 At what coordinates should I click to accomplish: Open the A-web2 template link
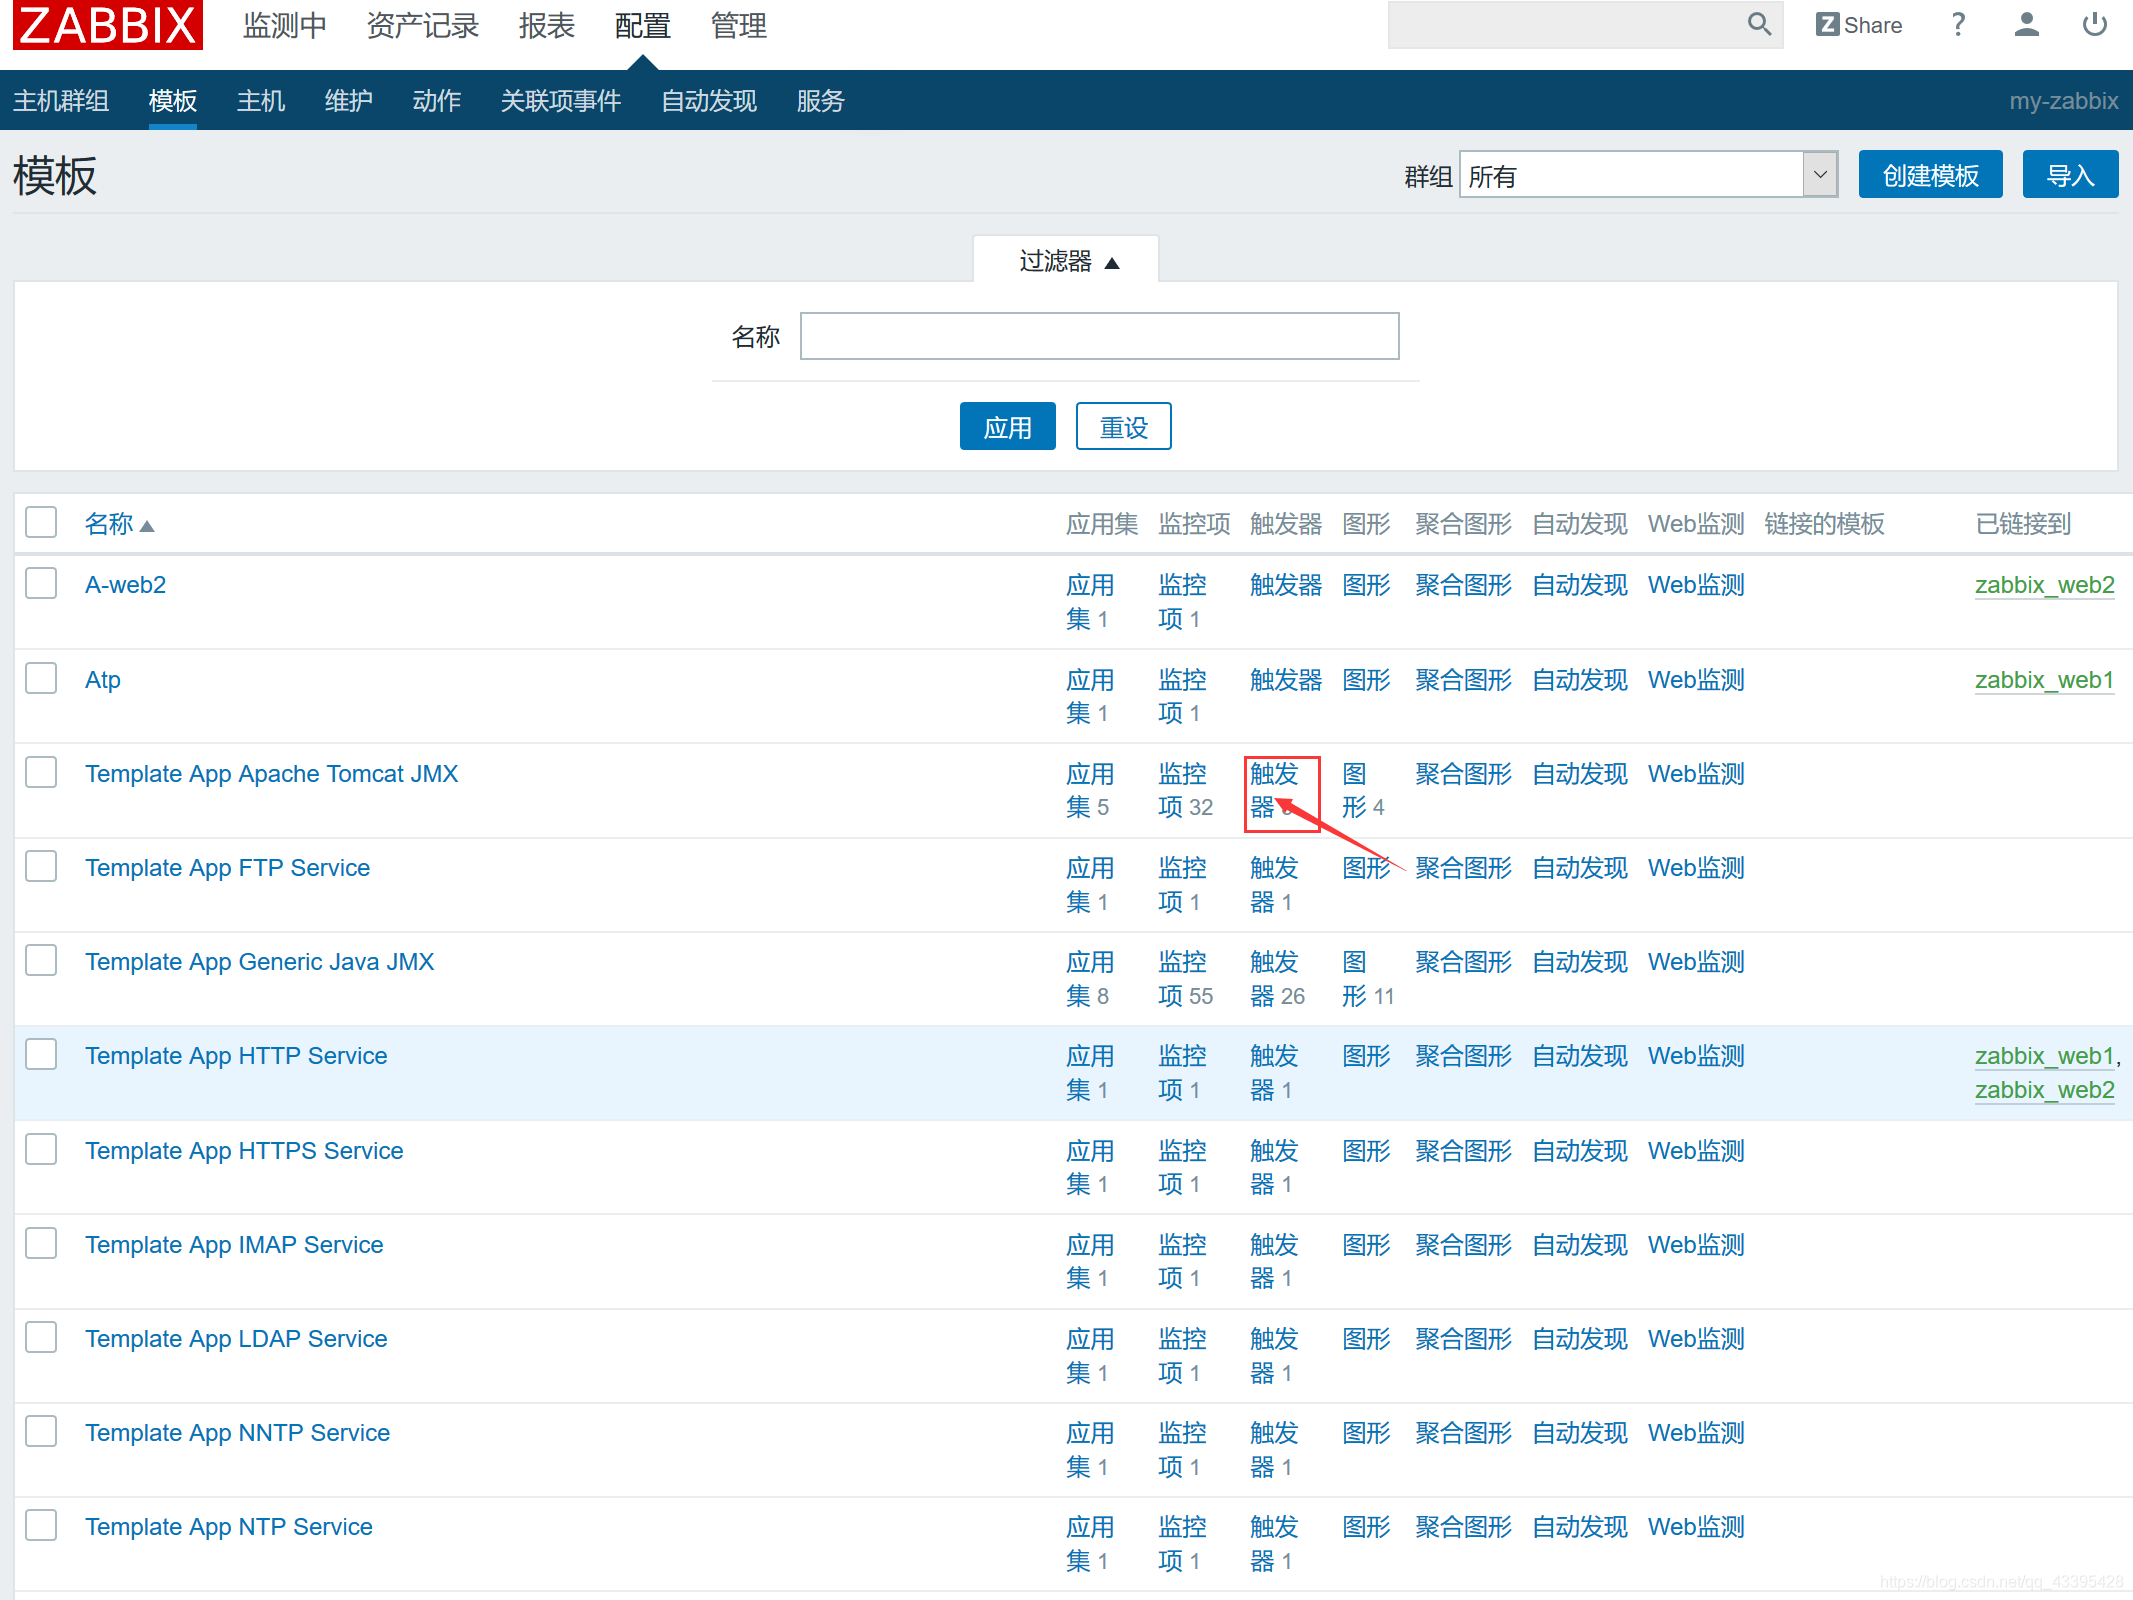(125, 585)
